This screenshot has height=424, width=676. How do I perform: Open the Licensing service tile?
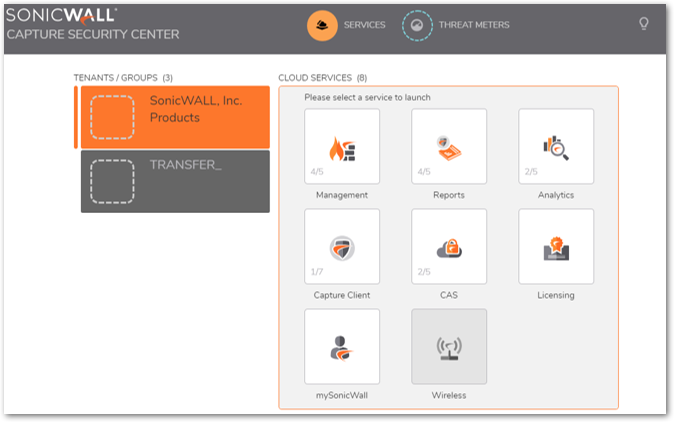click(x=556, y=246)
